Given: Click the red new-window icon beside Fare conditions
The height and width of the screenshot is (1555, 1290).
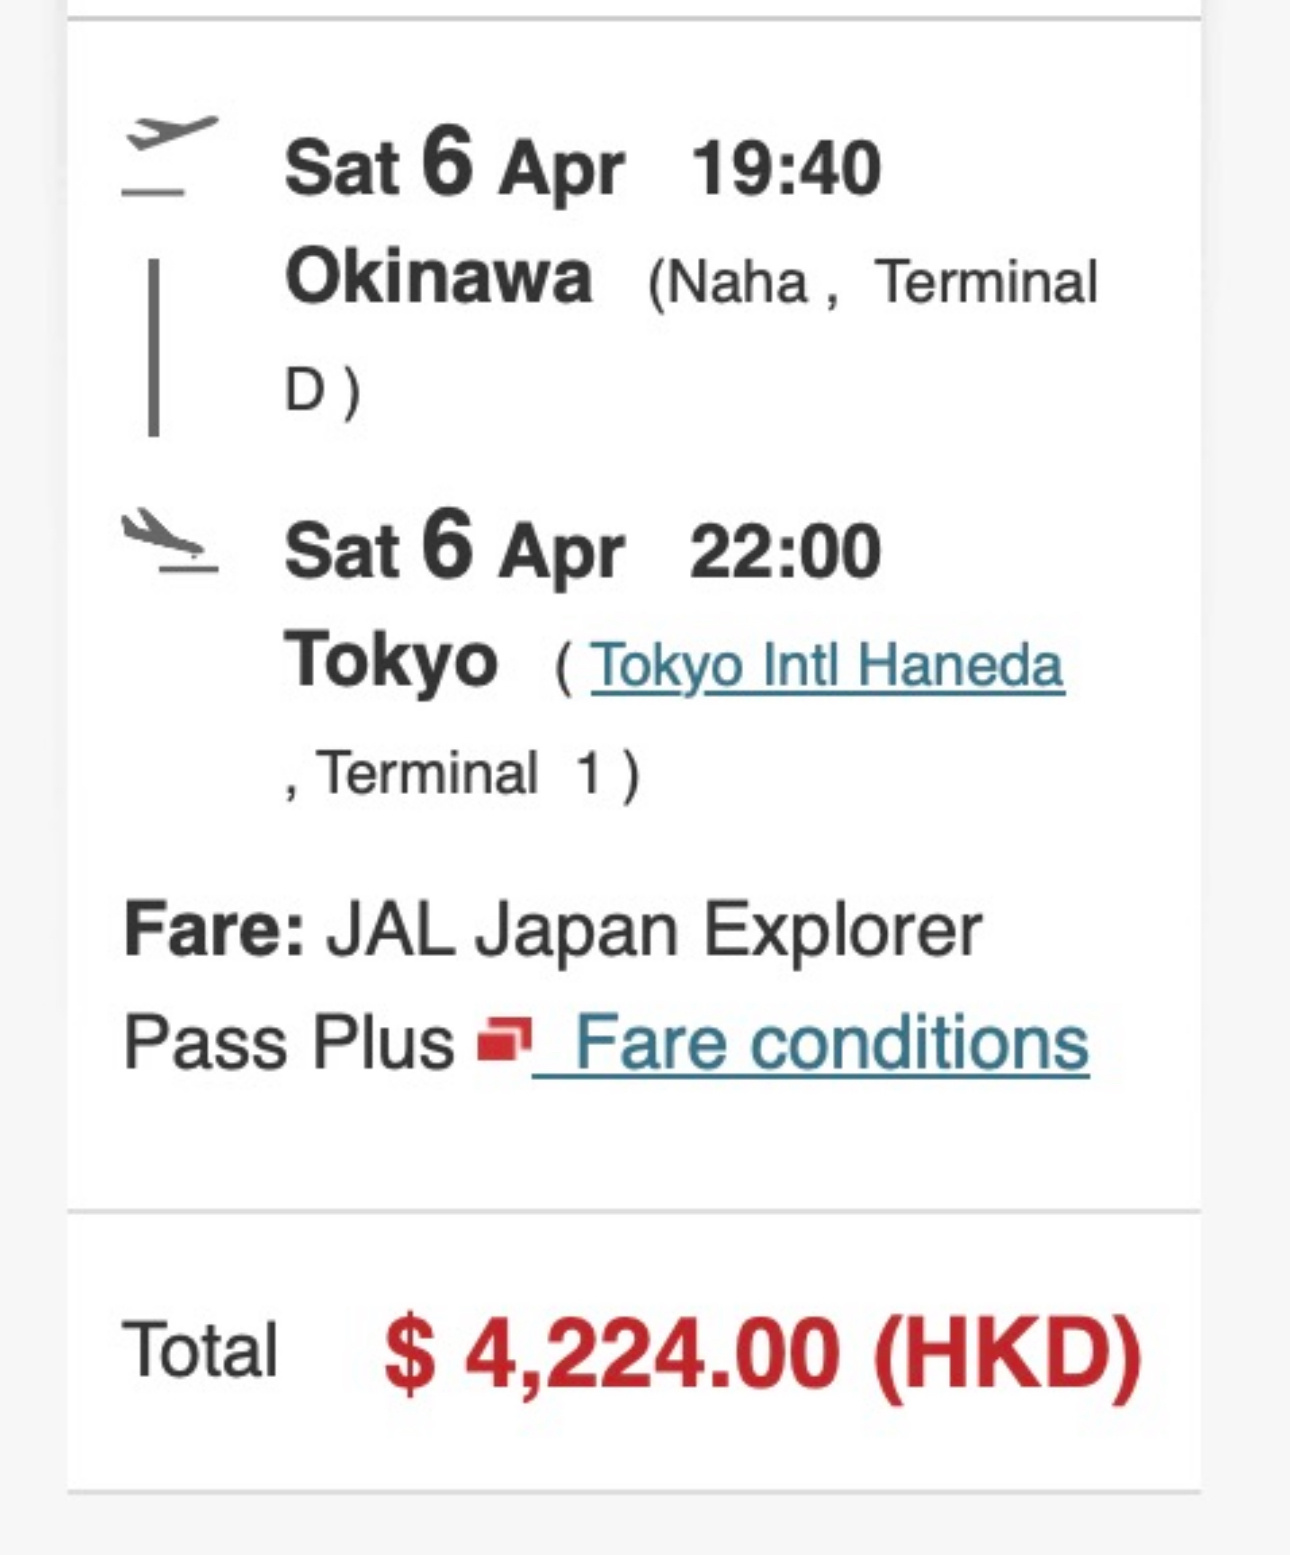Looking at the screenshot, I should (505, 1040).
